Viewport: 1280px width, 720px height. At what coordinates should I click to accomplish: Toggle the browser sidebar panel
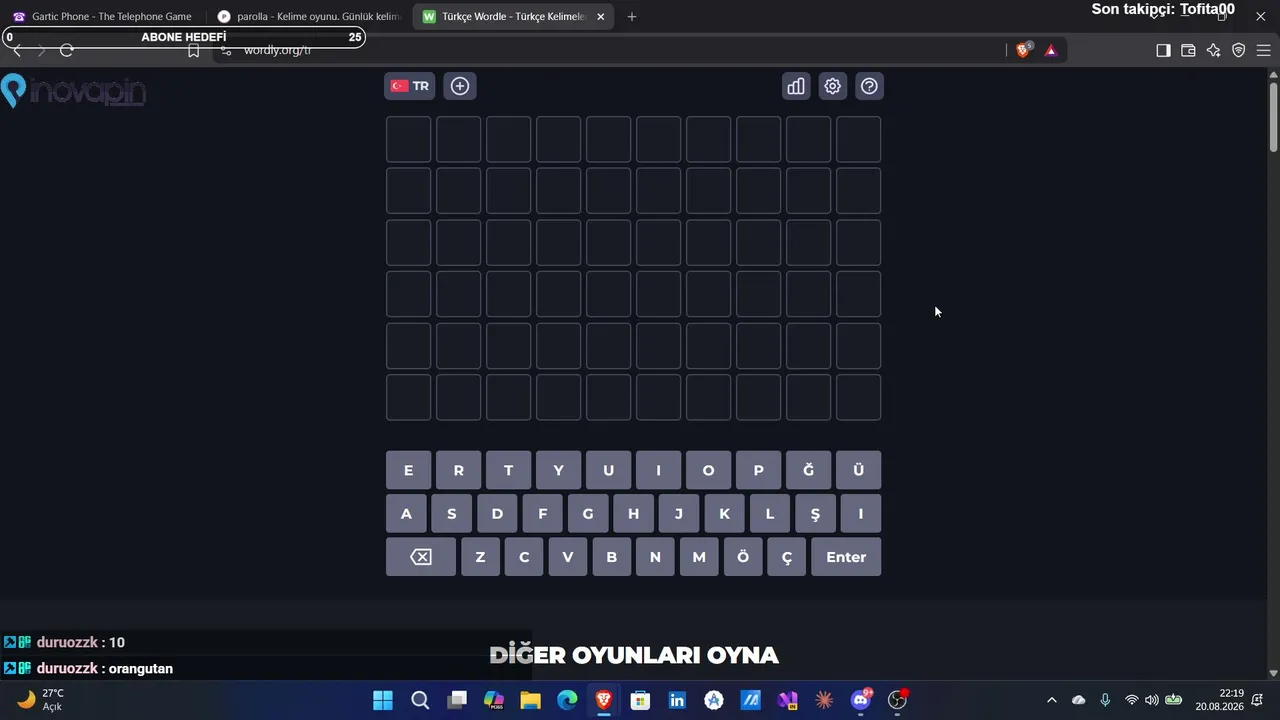tap(1163, 50)
